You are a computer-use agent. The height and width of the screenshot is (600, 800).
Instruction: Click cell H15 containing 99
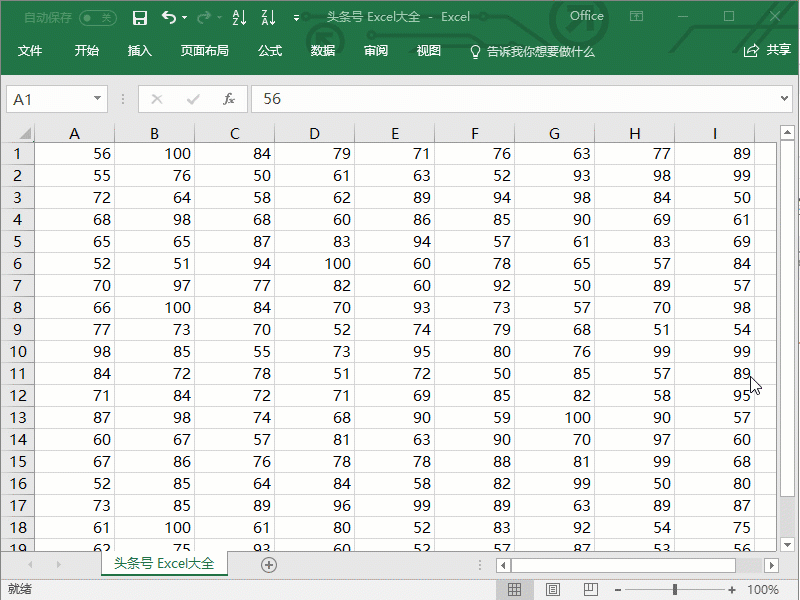tap(635, 462)
